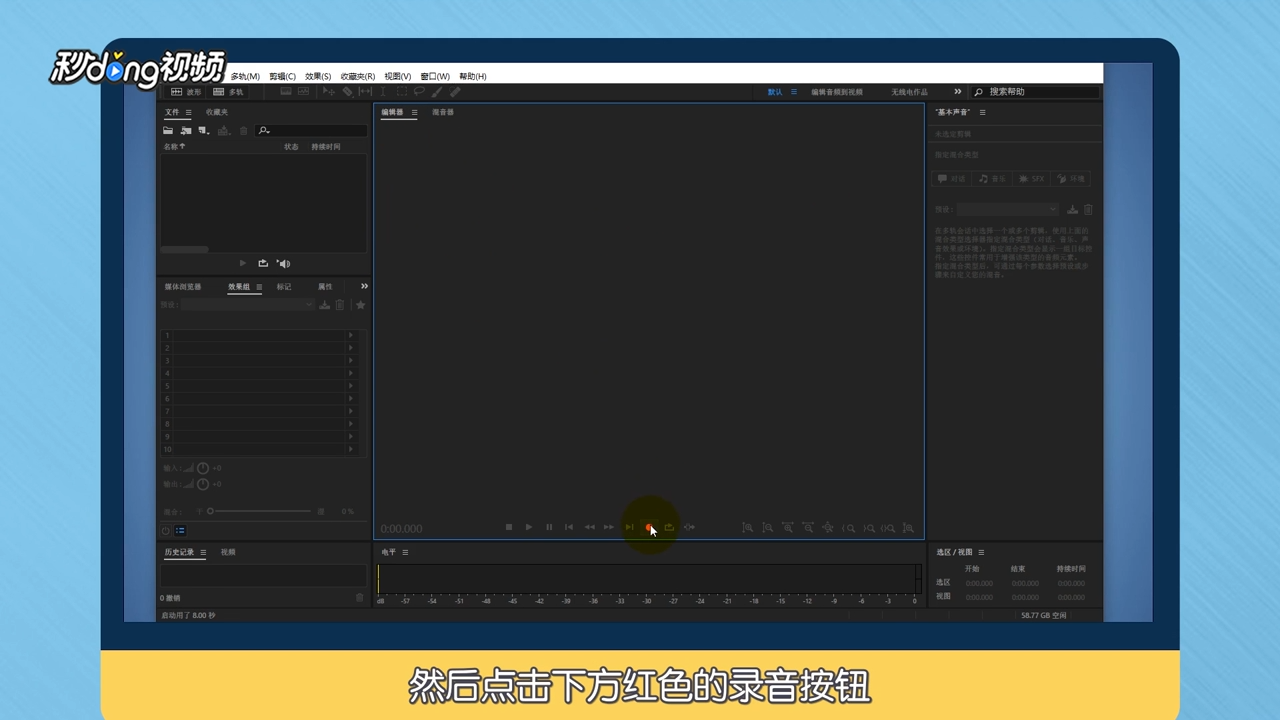Image resolution: width=1280 pixels, height=720 pixels.
Task: Click the red Record button
Action: 649,527
